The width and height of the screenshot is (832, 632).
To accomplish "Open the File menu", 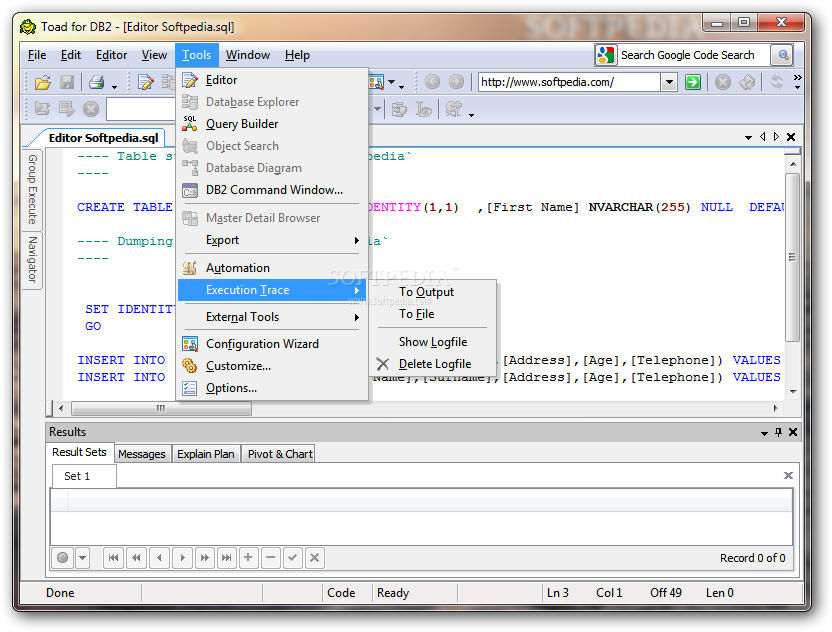I will (x=37, y=55).
